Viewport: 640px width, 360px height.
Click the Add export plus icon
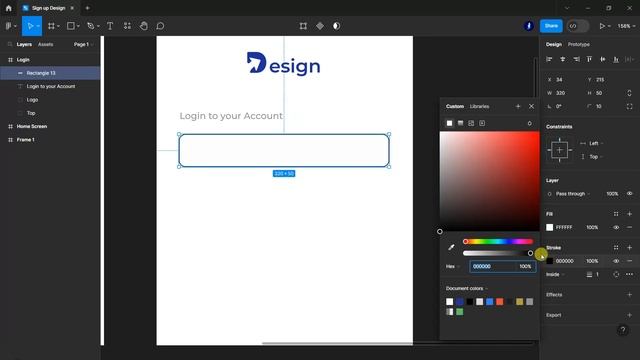point(629,315)
